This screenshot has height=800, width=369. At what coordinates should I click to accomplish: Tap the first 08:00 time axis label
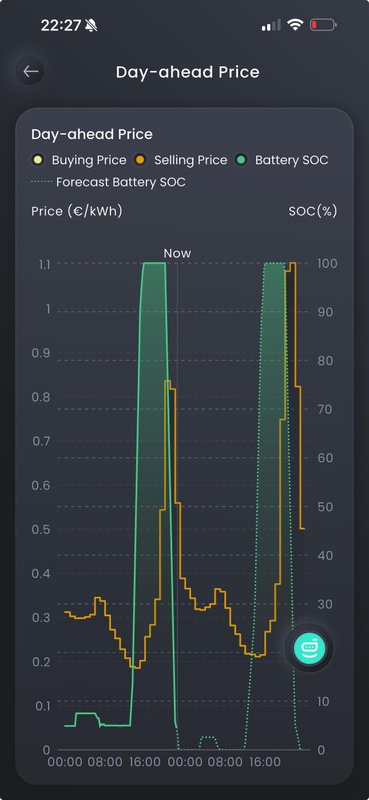[x=105, y=762]
